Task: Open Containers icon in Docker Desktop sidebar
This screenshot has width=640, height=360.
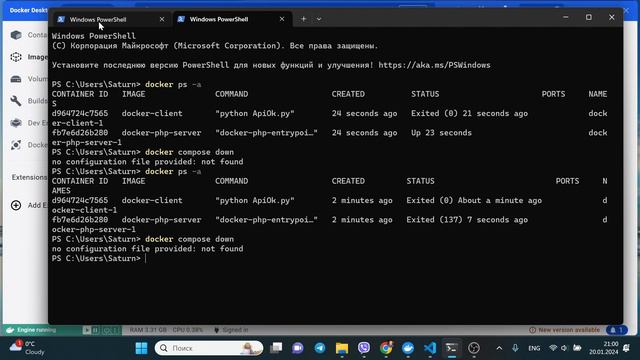Action: pos(16,35)
